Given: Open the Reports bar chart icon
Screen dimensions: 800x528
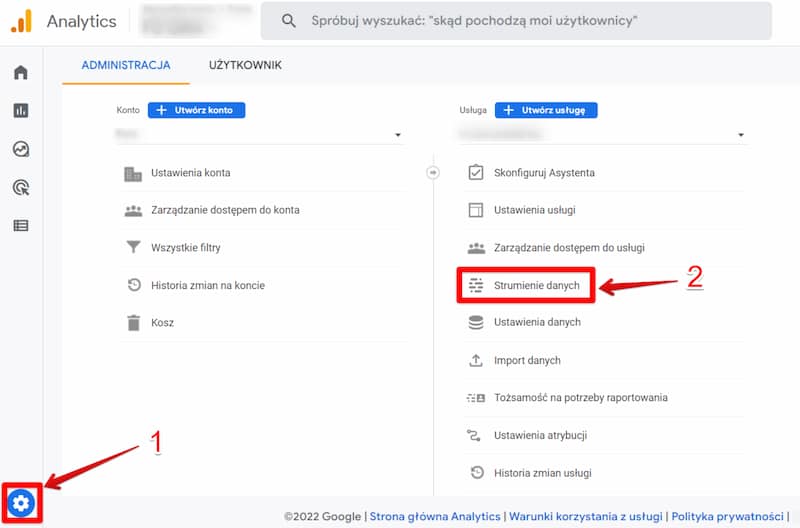Looking at the screenshot, I should point(21,110).
